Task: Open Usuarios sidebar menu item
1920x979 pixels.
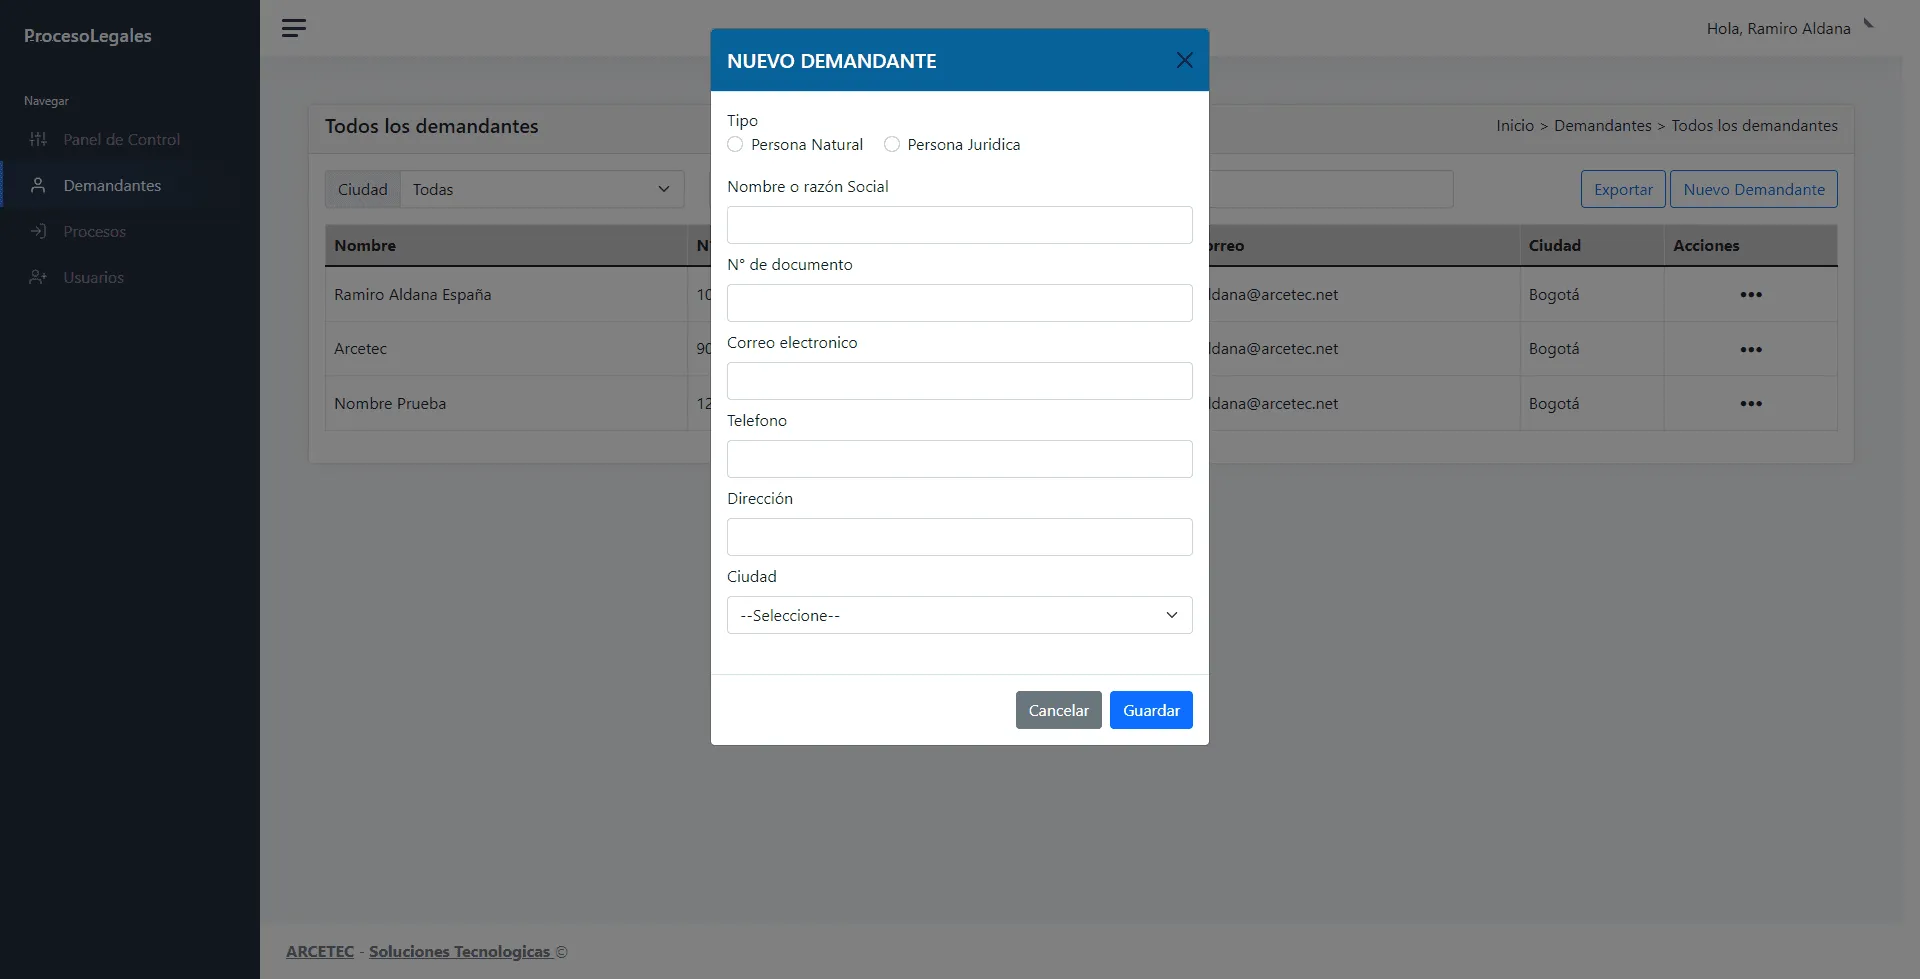Action: click(93, 278)
